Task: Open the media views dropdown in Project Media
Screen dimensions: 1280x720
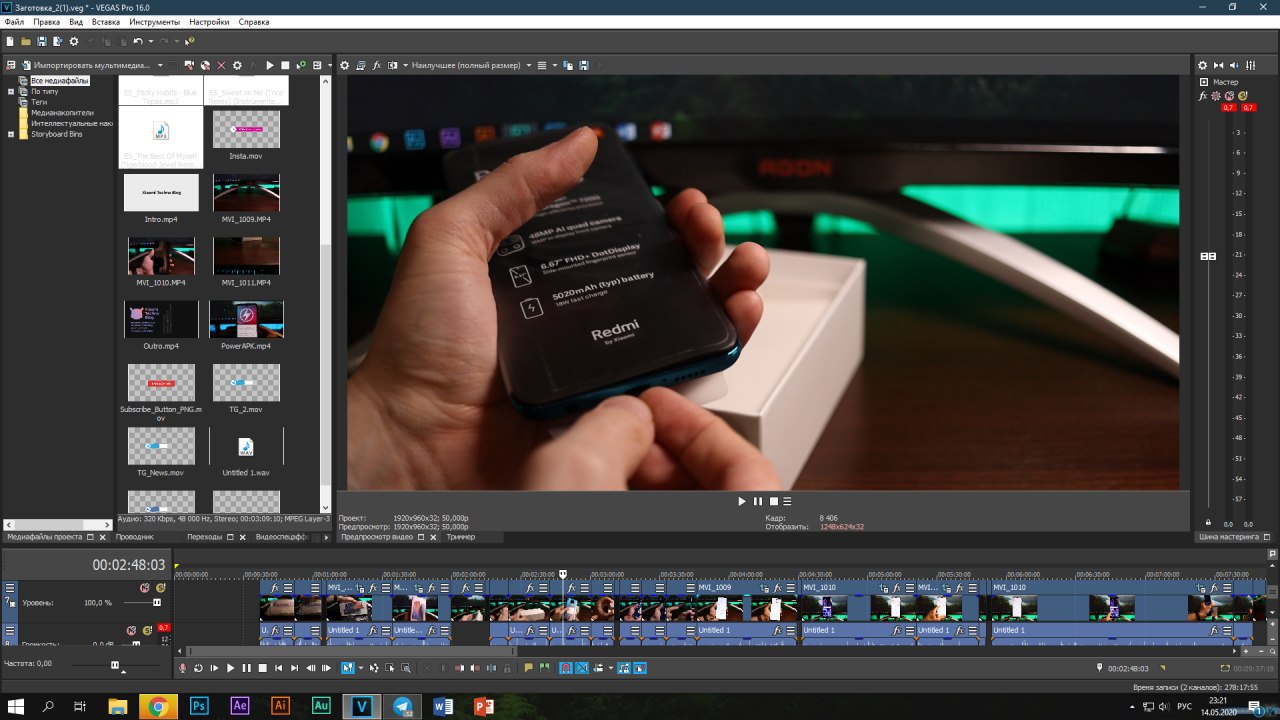Action: (x=330, y=65)
